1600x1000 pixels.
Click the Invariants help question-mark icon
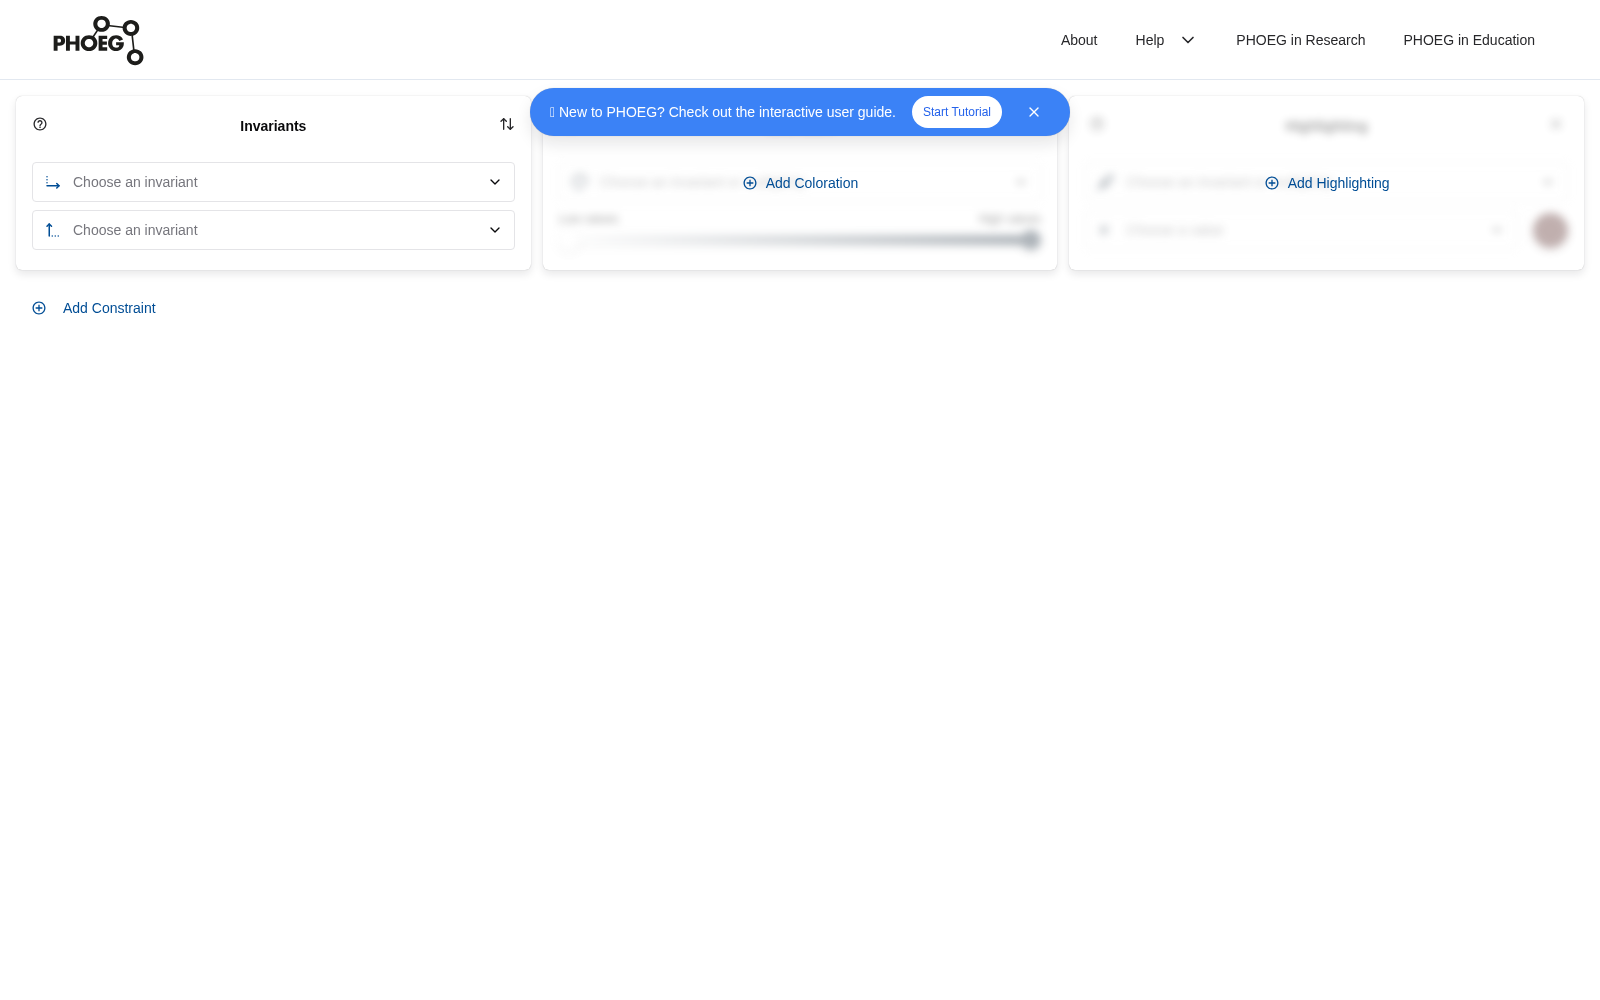click(40, 124)
